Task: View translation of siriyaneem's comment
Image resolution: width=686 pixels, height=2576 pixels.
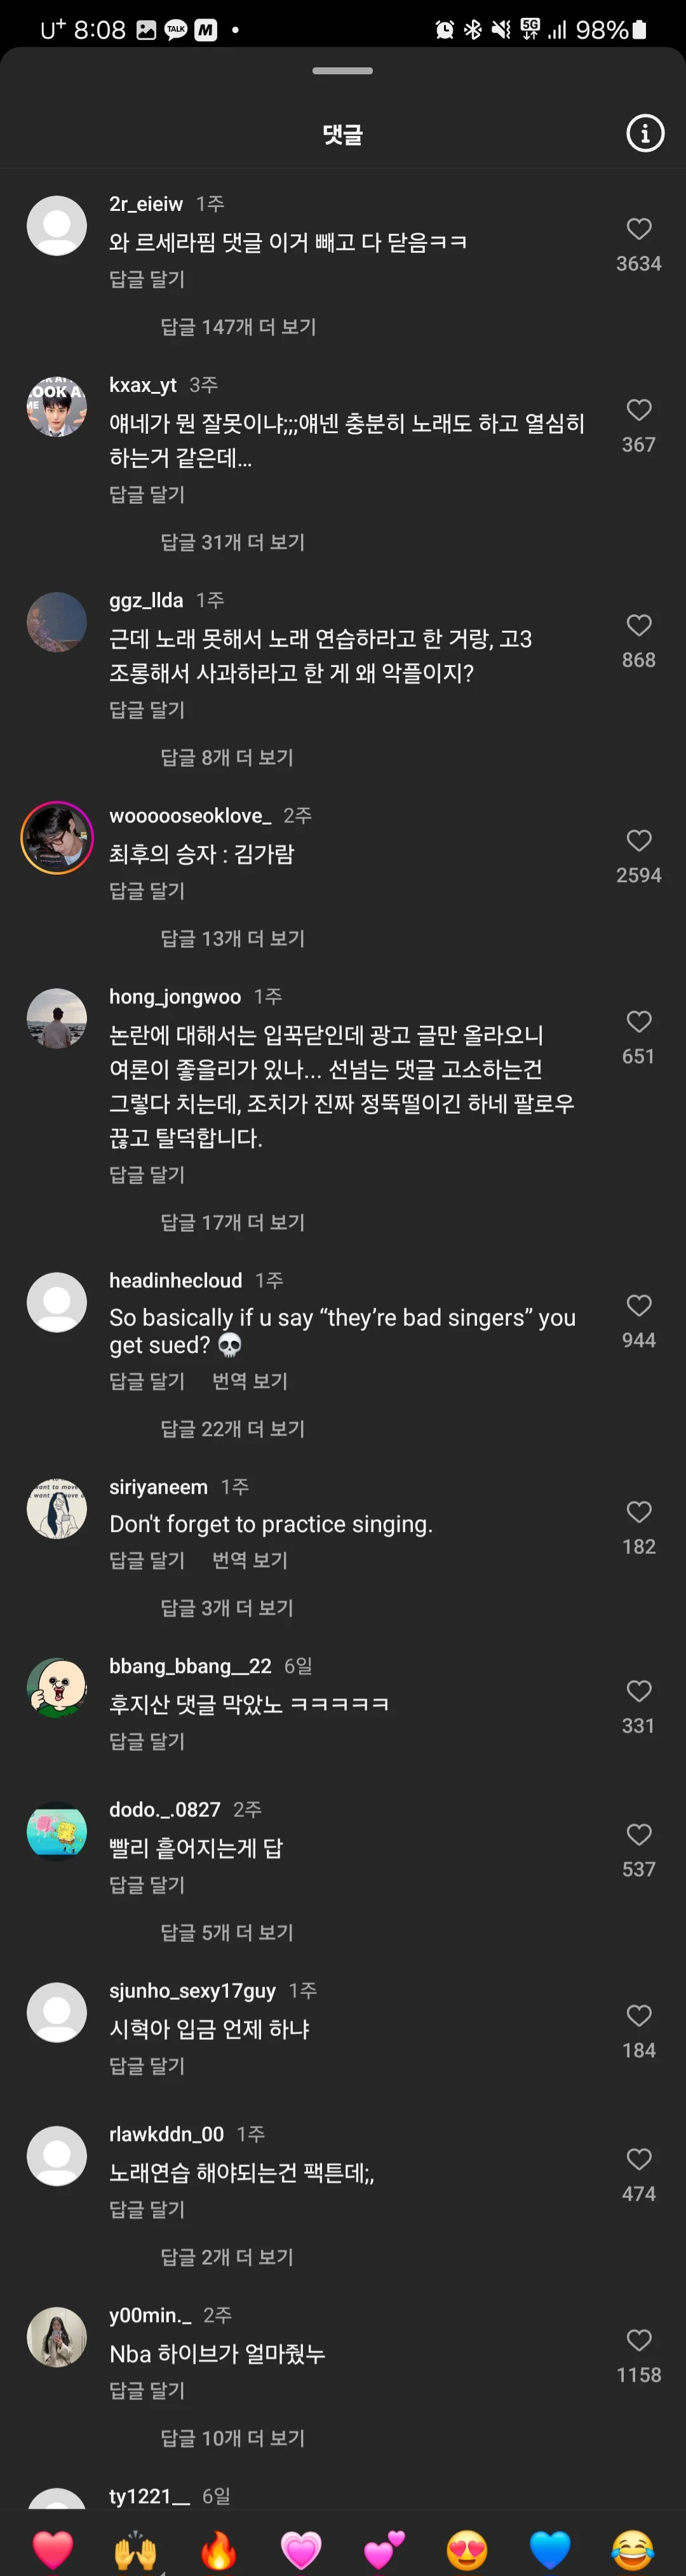Action: click(250, 1560)
